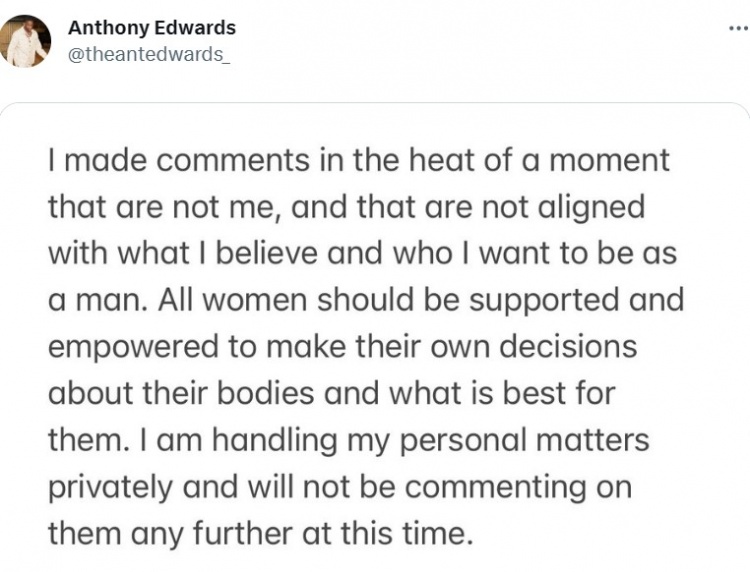
Task: Click the line starting "about their bodies"
Action: 330,393
